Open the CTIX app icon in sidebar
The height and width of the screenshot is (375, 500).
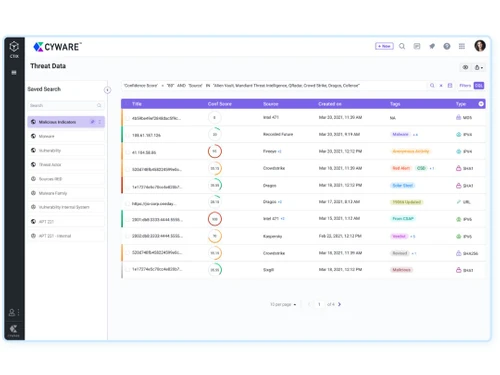coord(14,49)
